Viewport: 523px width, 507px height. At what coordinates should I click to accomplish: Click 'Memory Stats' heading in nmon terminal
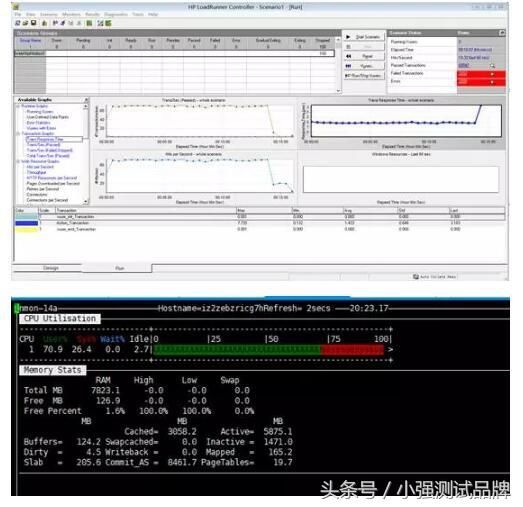click(x=52, y=370)
